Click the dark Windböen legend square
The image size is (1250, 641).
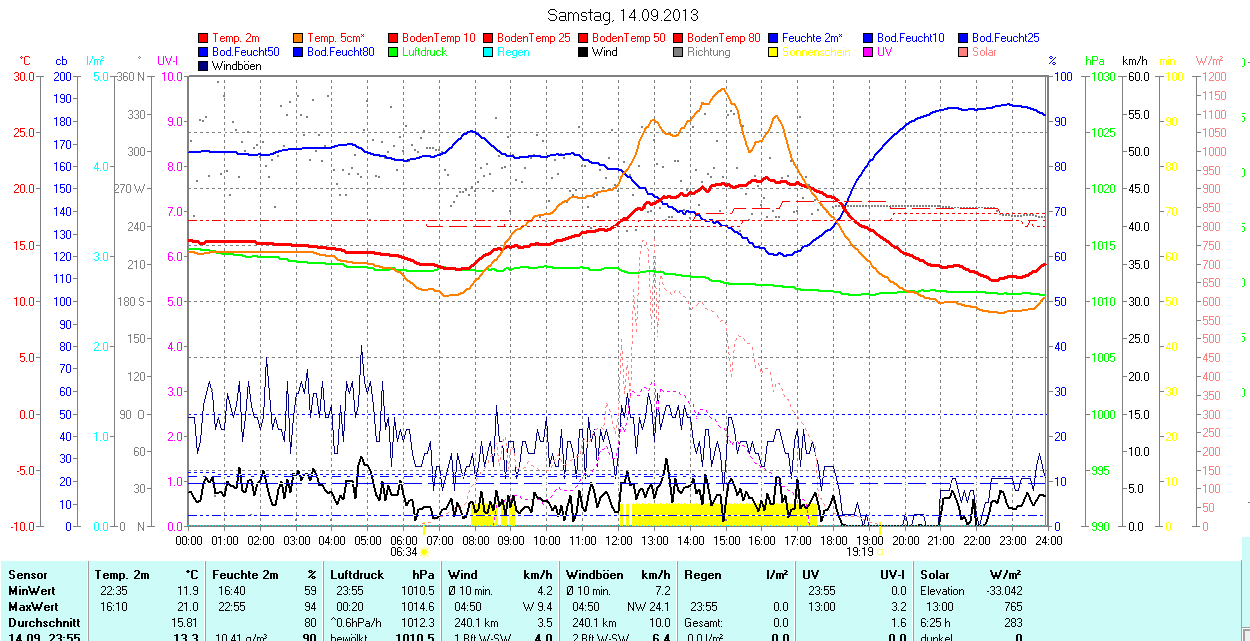[204, 66]
